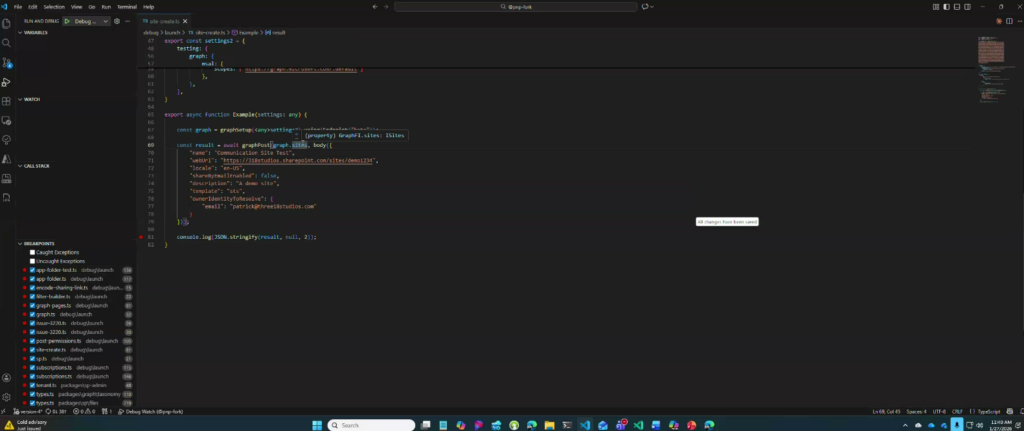
Task: Open the Extensions view in activity bar
Action: (x=6, y=101)
